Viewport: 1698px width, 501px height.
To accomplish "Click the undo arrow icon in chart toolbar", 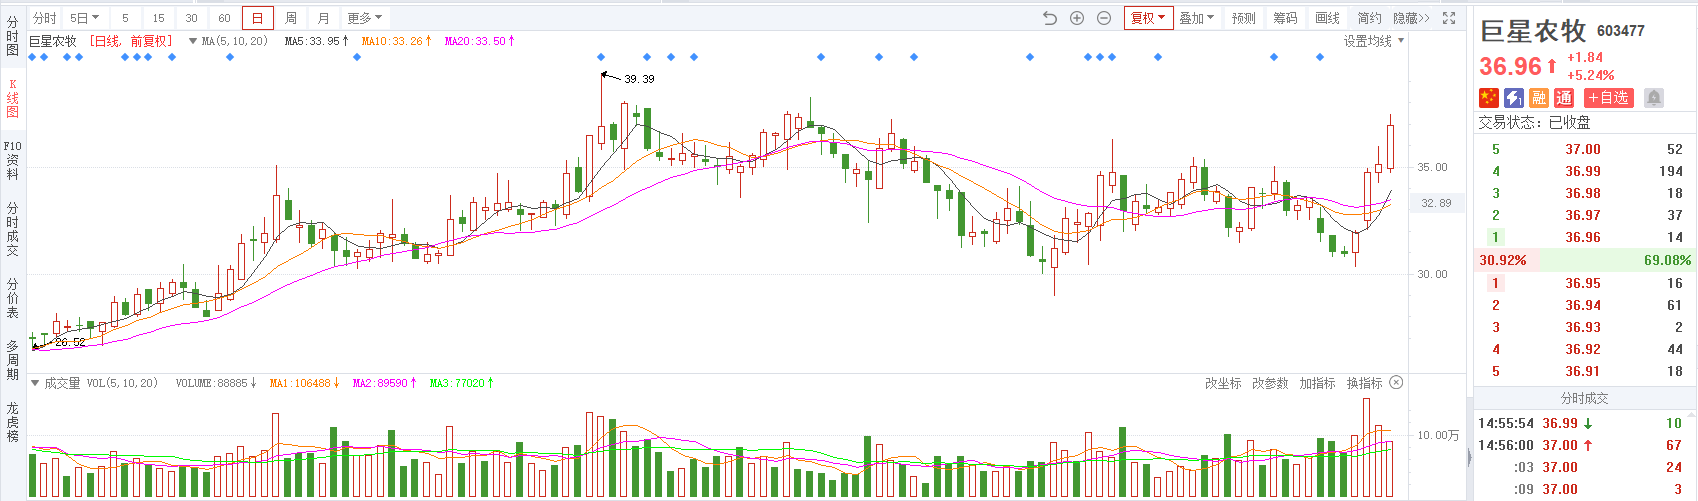I will pos(1049,18).
